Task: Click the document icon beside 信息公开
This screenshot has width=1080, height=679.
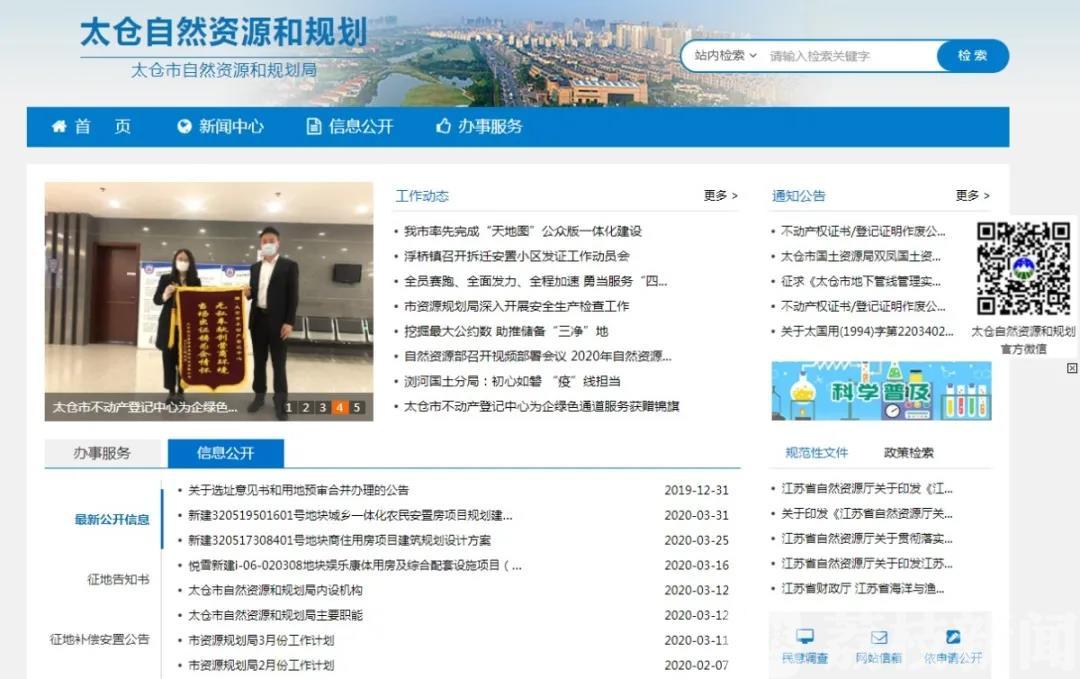Action: point(313,126)
